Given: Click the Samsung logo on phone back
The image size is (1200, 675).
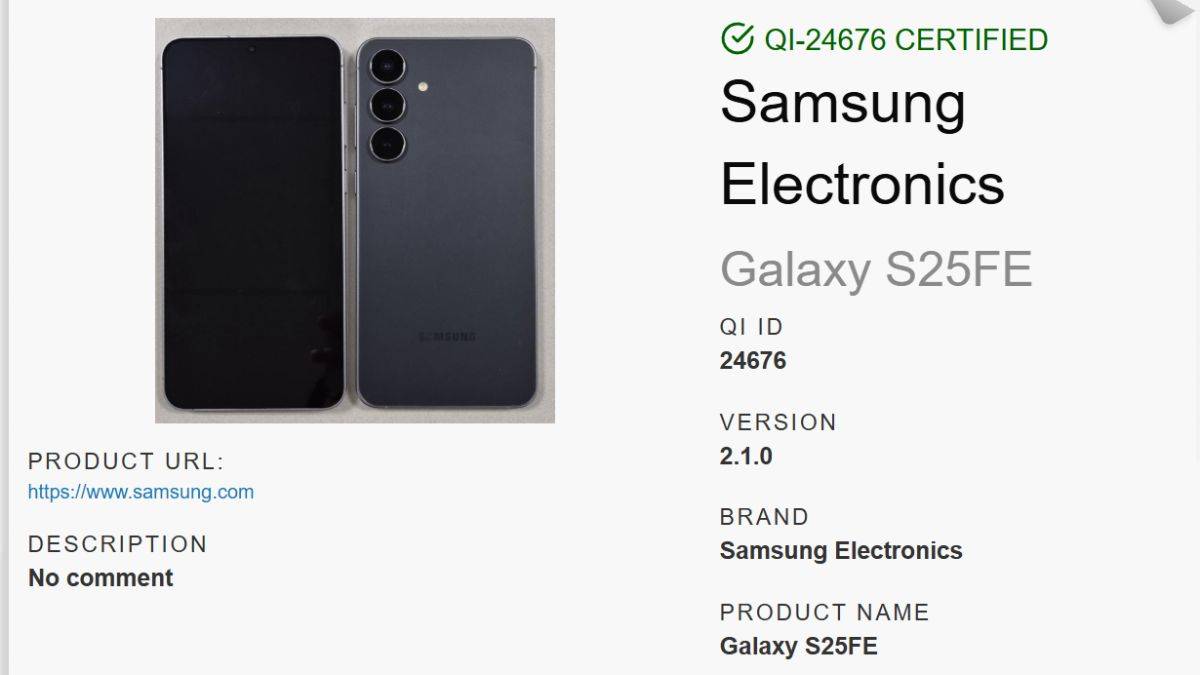Looking at the screenshot, I should tap(447, 336).
